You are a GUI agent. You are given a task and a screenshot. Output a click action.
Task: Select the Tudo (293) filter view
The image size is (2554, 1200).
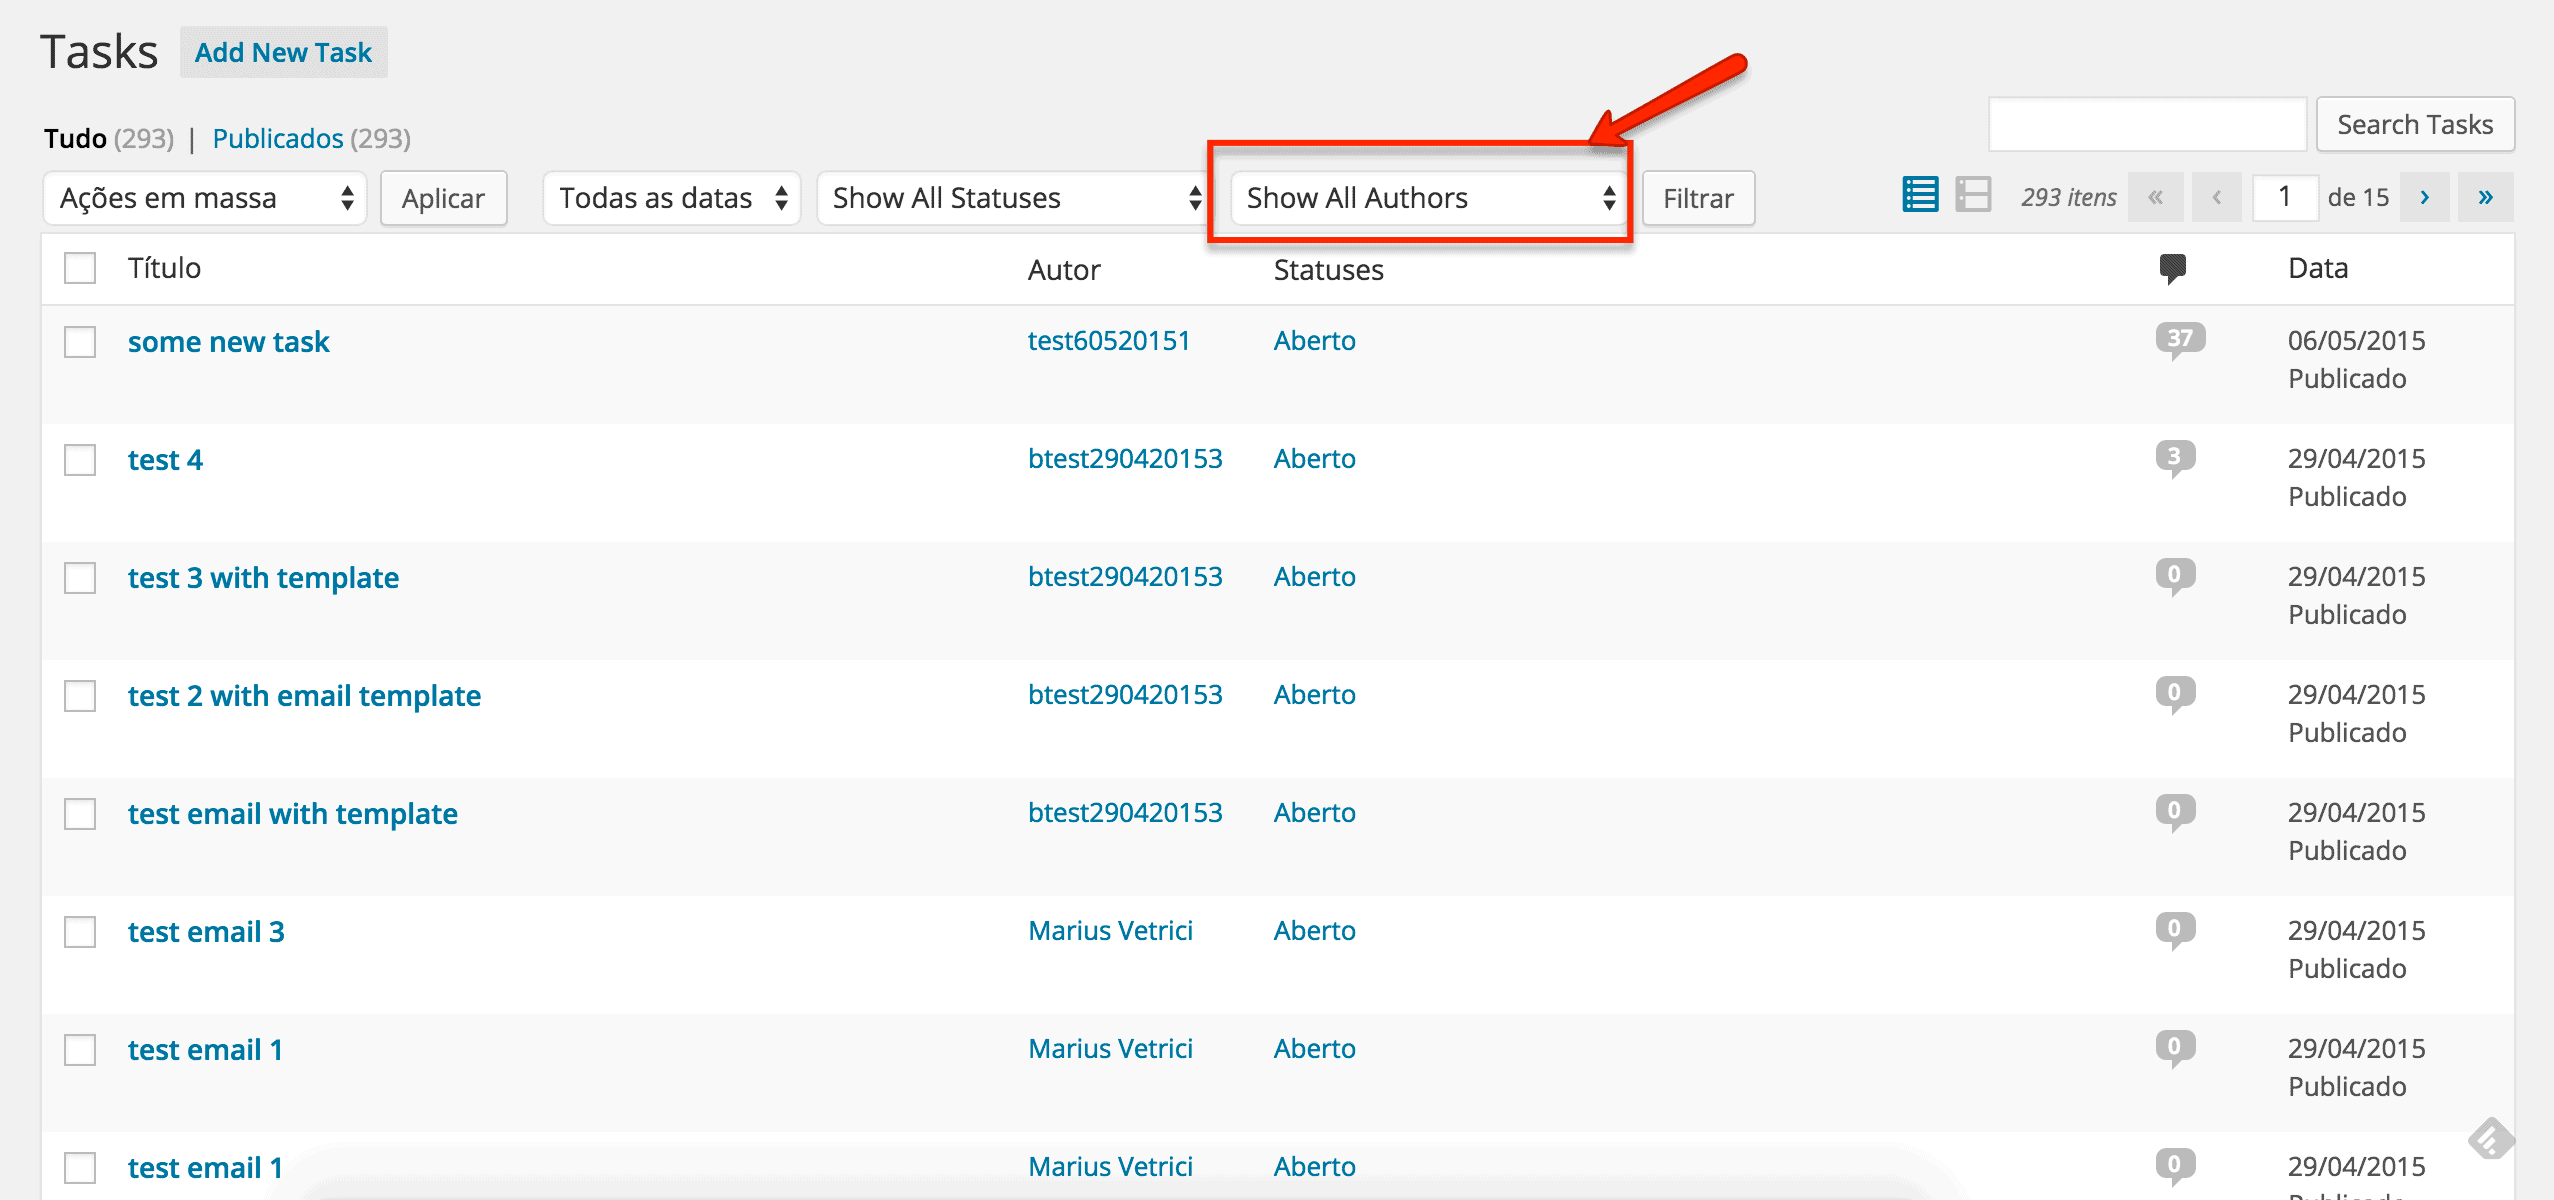tap(76, 138)
